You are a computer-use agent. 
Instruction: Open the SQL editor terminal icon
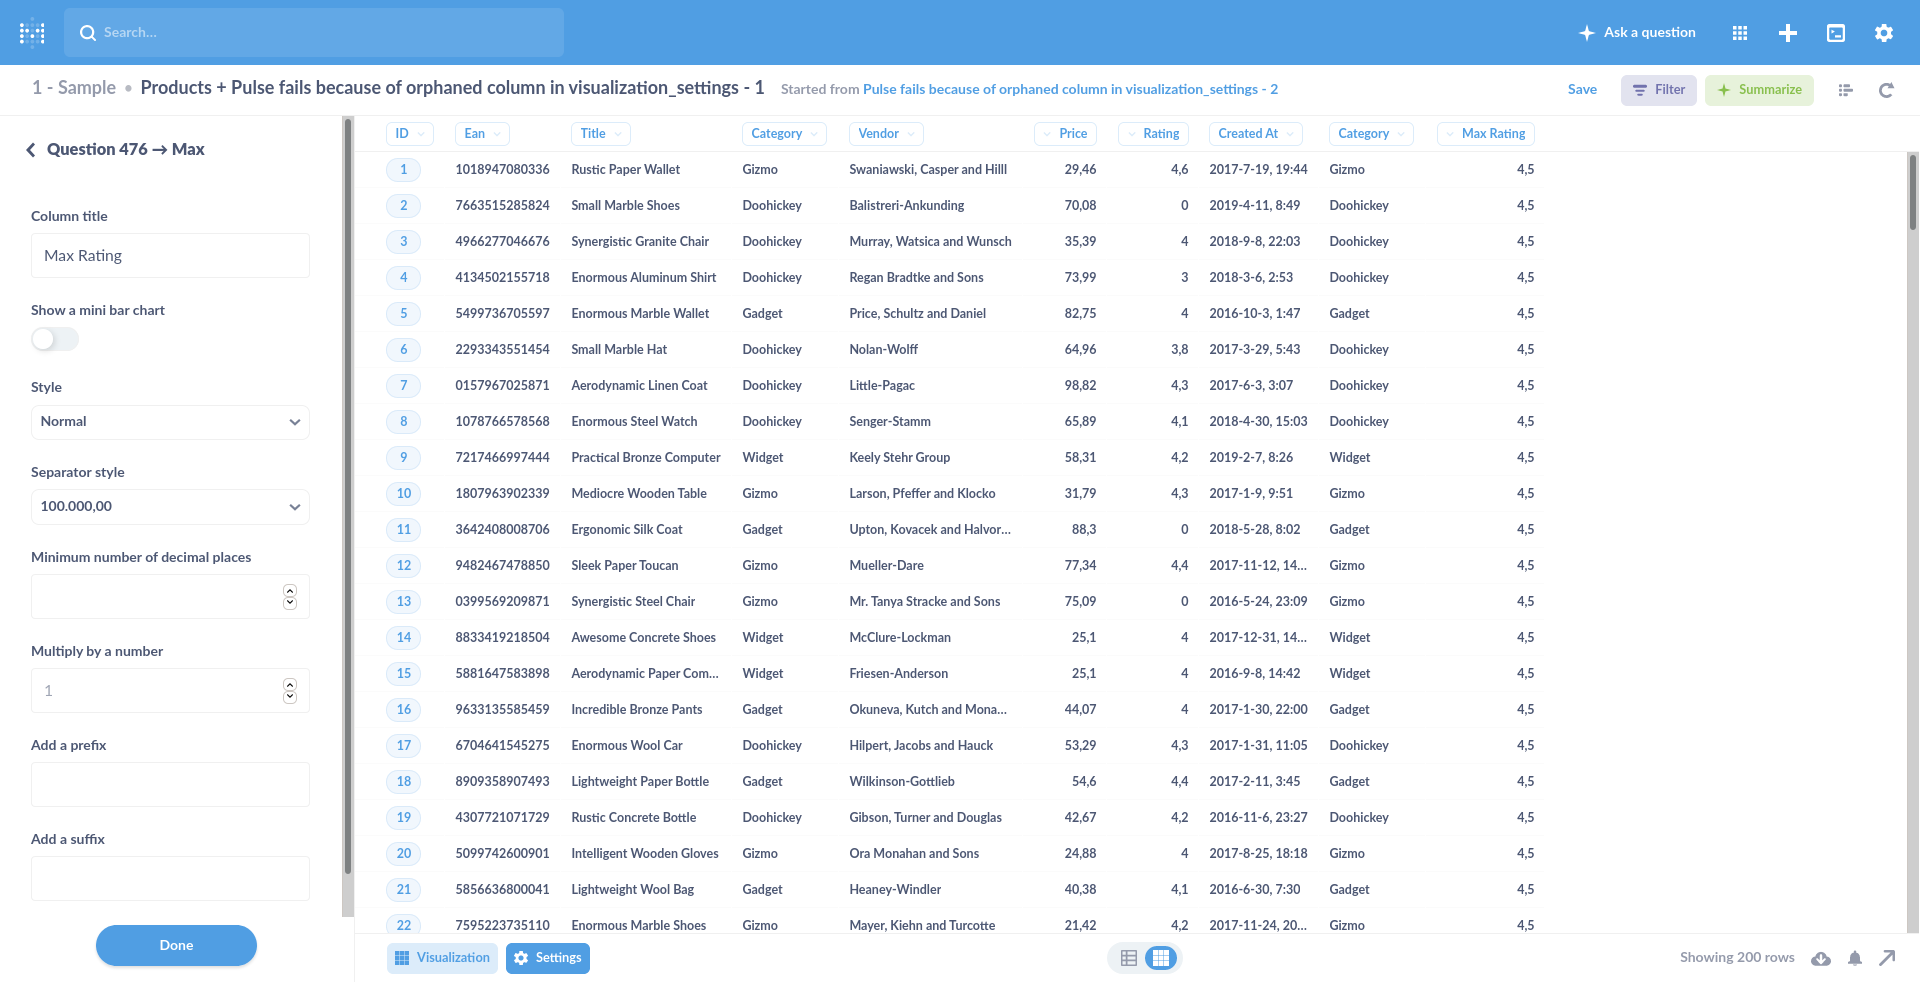1836,32
